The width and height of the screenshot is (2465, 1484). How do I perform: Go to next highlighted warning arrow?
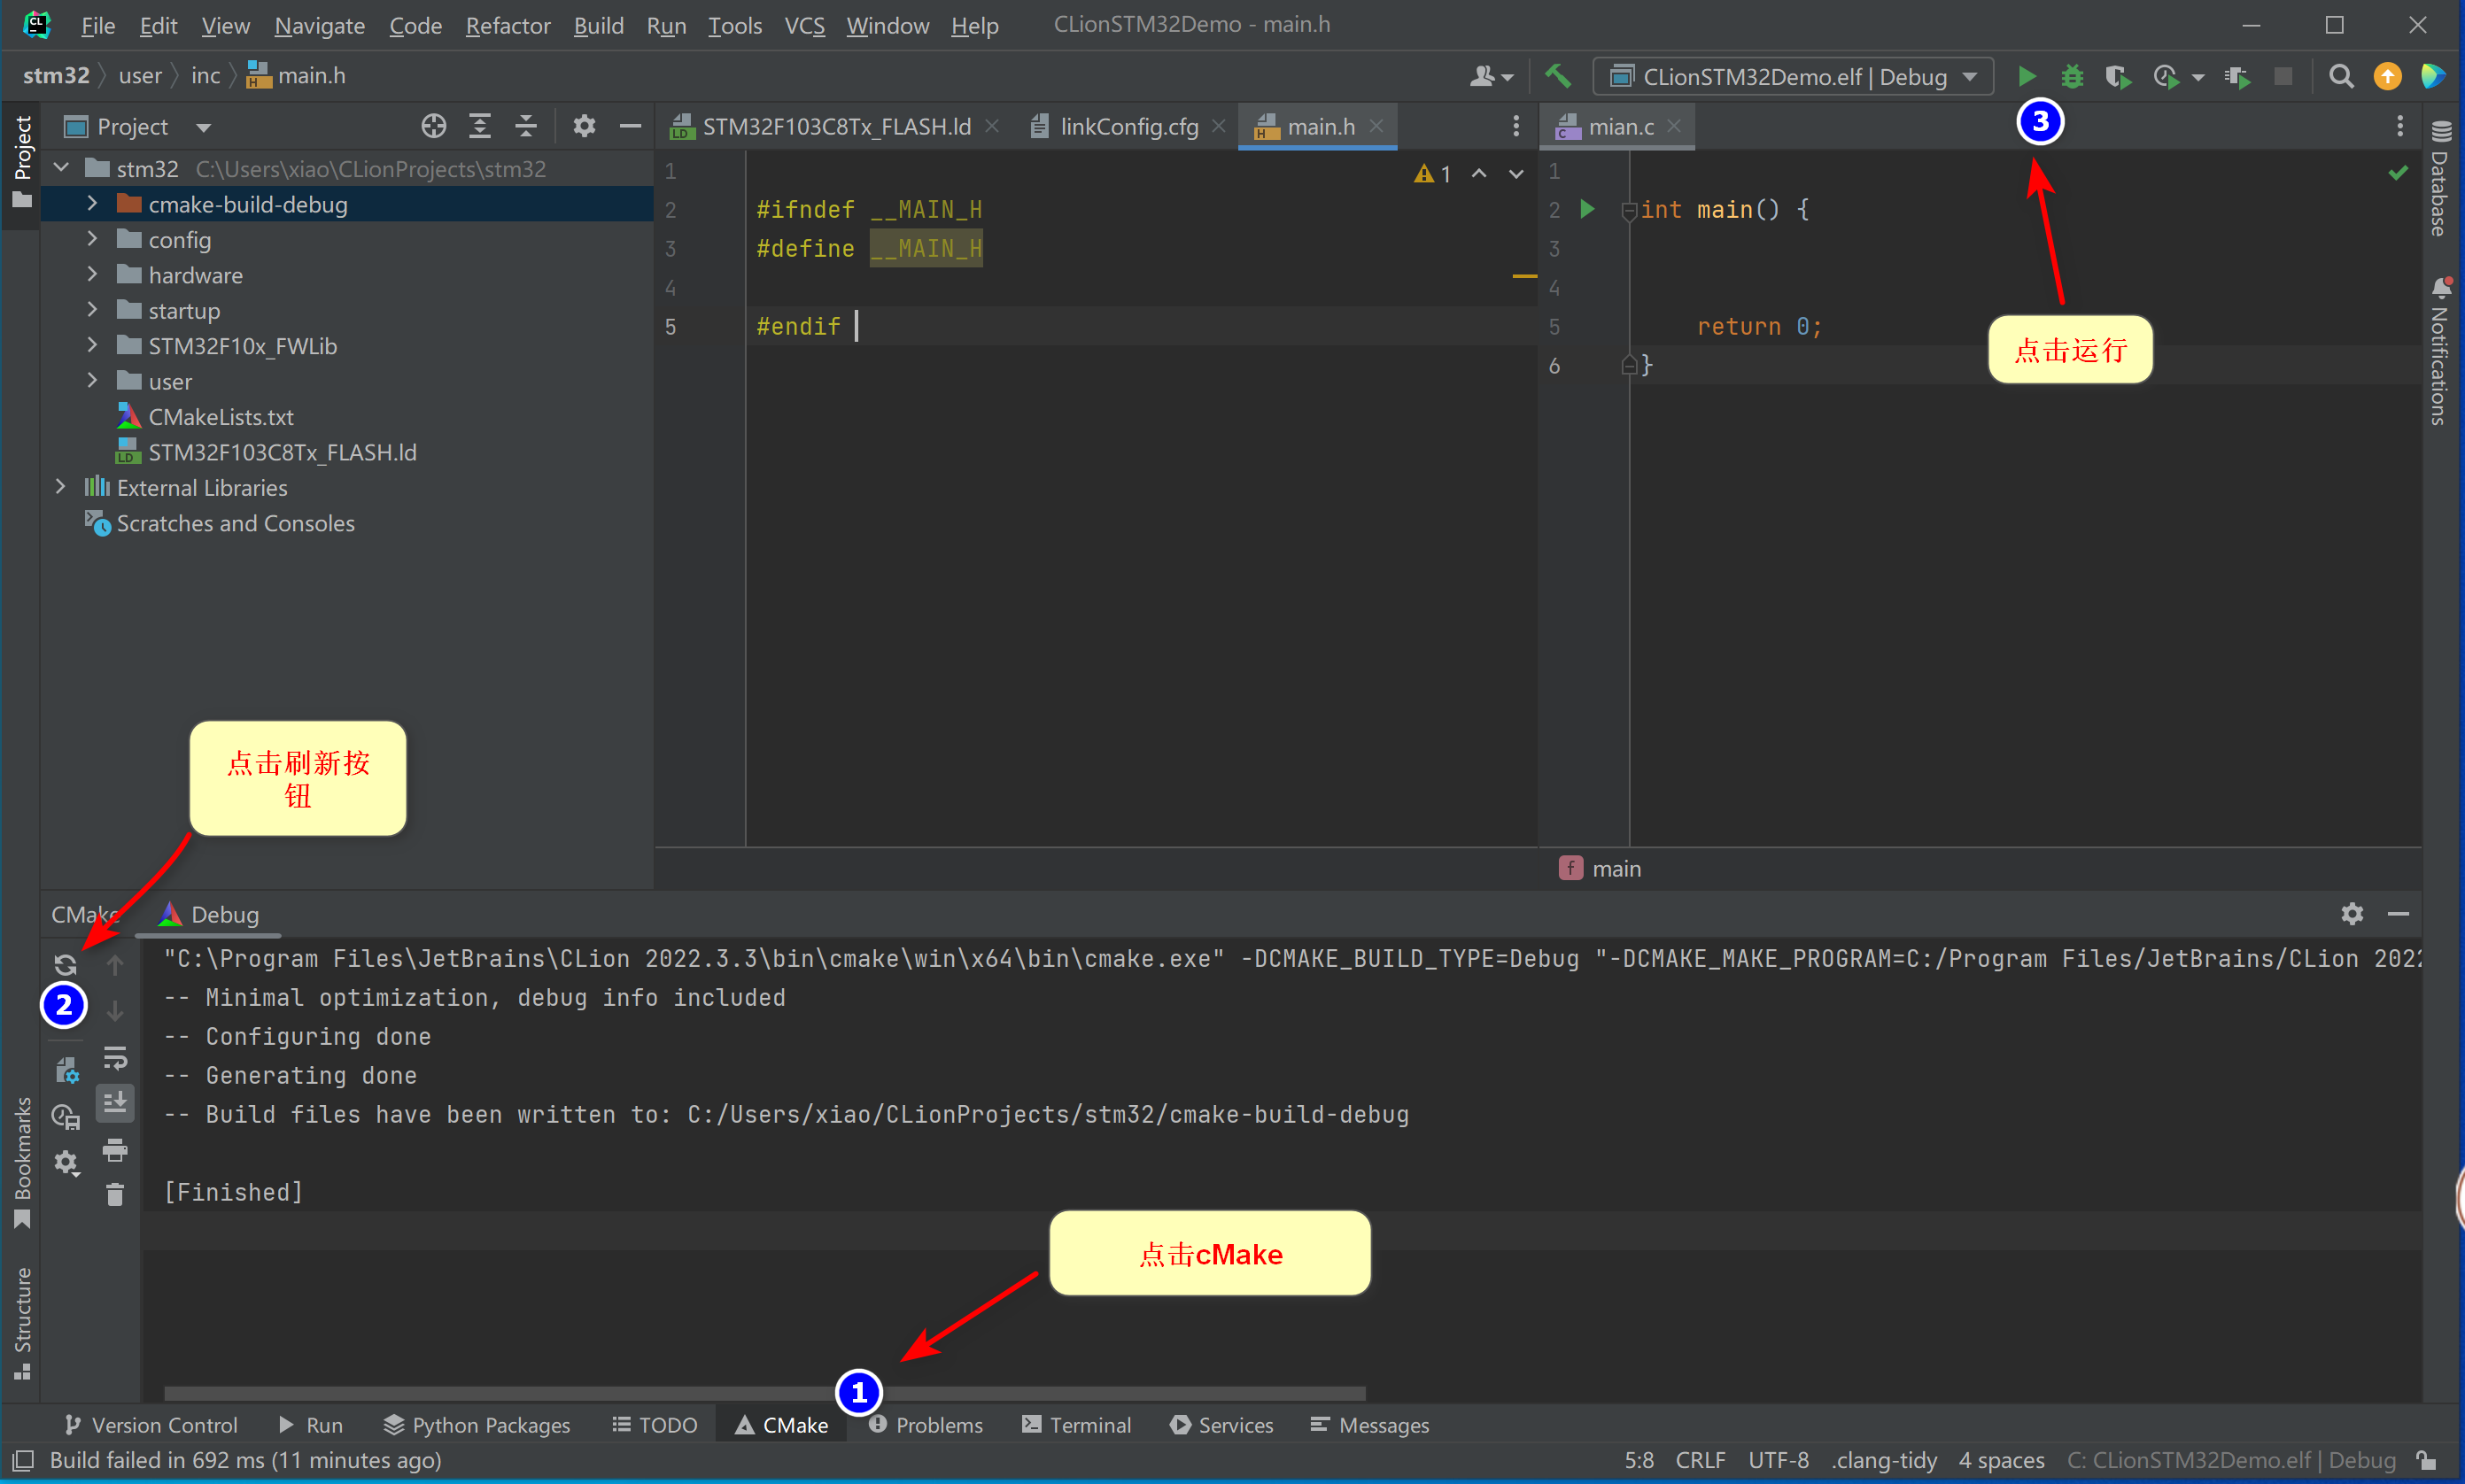tap(1516, 174)
